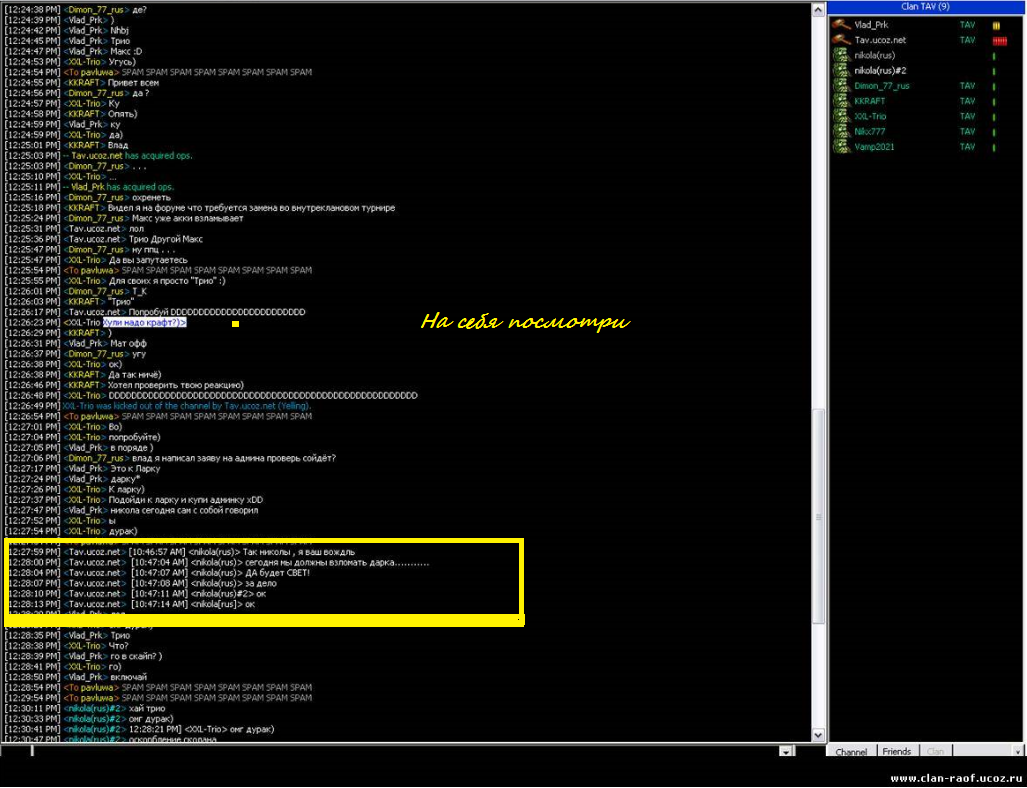
Task: Click the game icon next to Vamp2021
Action: (x=841, y=147)
